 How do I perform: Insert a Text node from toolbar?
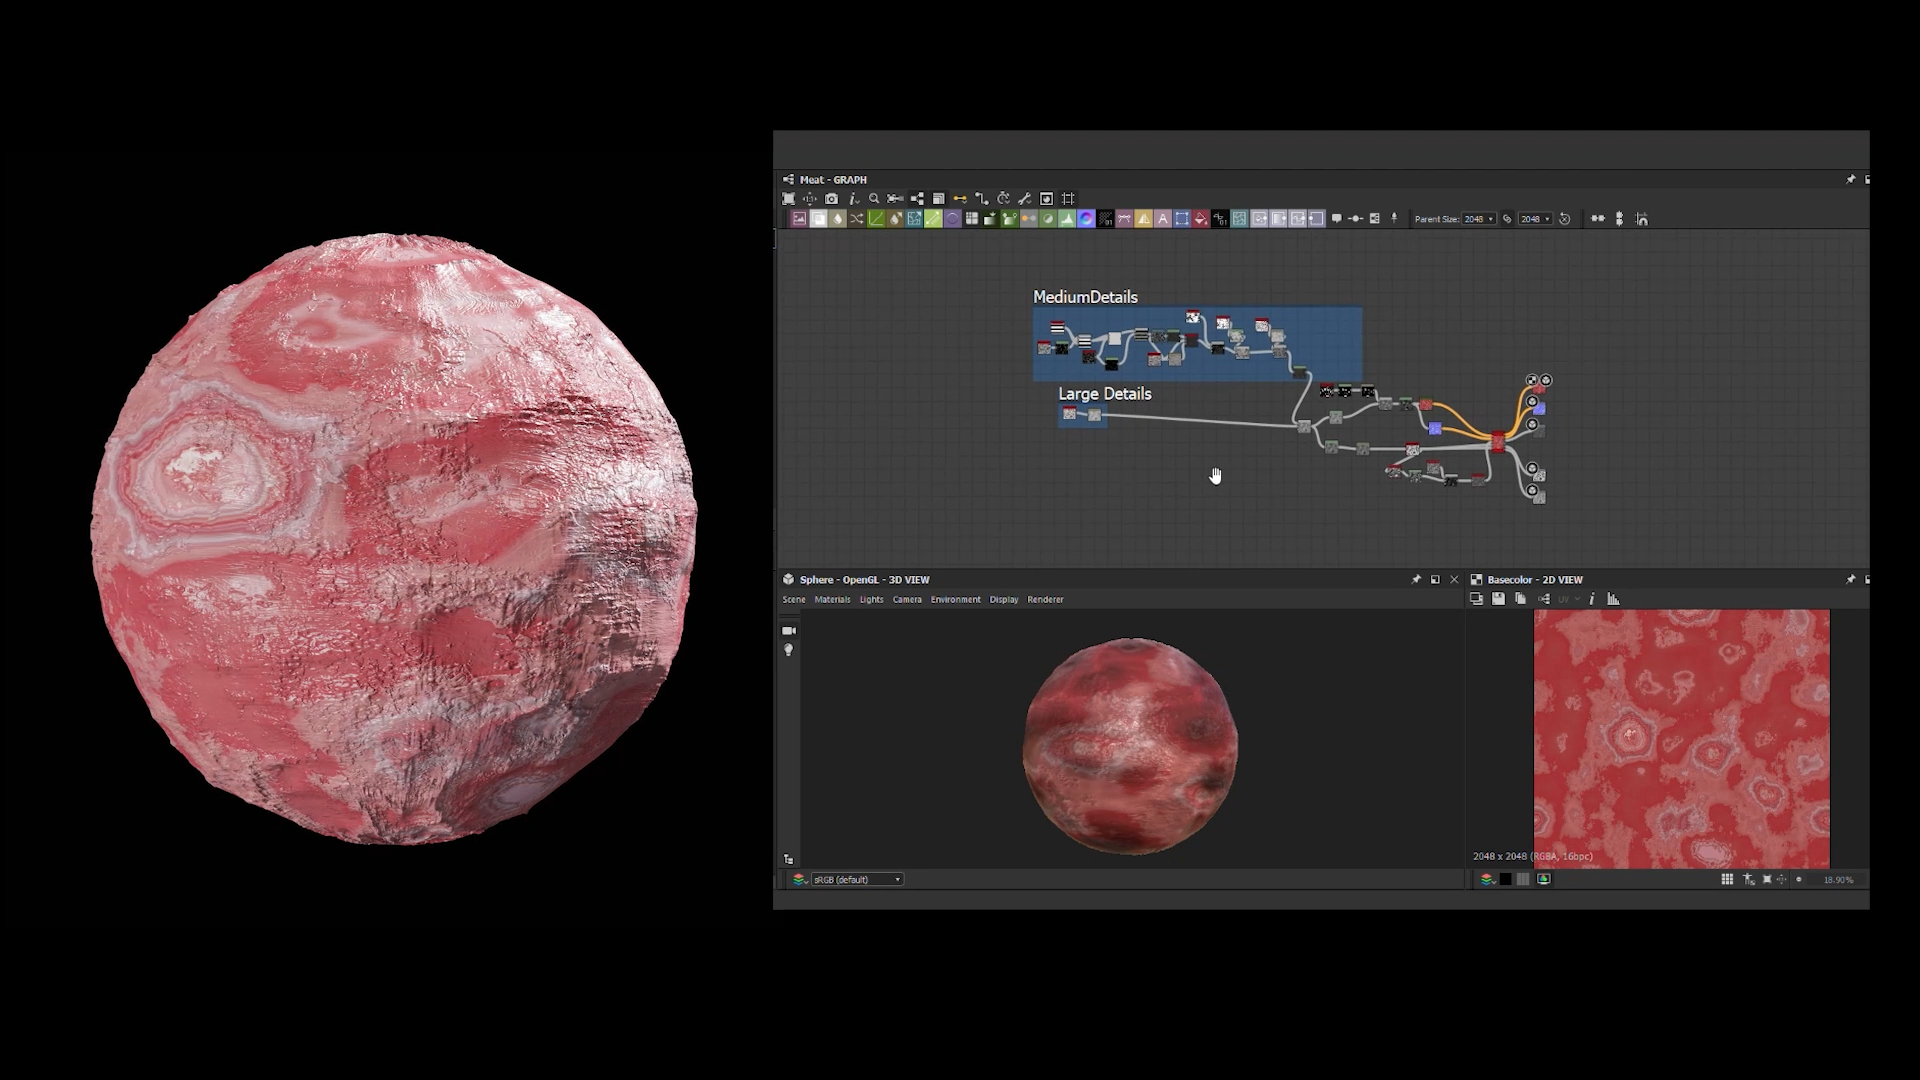click(x=1162, y=219)
